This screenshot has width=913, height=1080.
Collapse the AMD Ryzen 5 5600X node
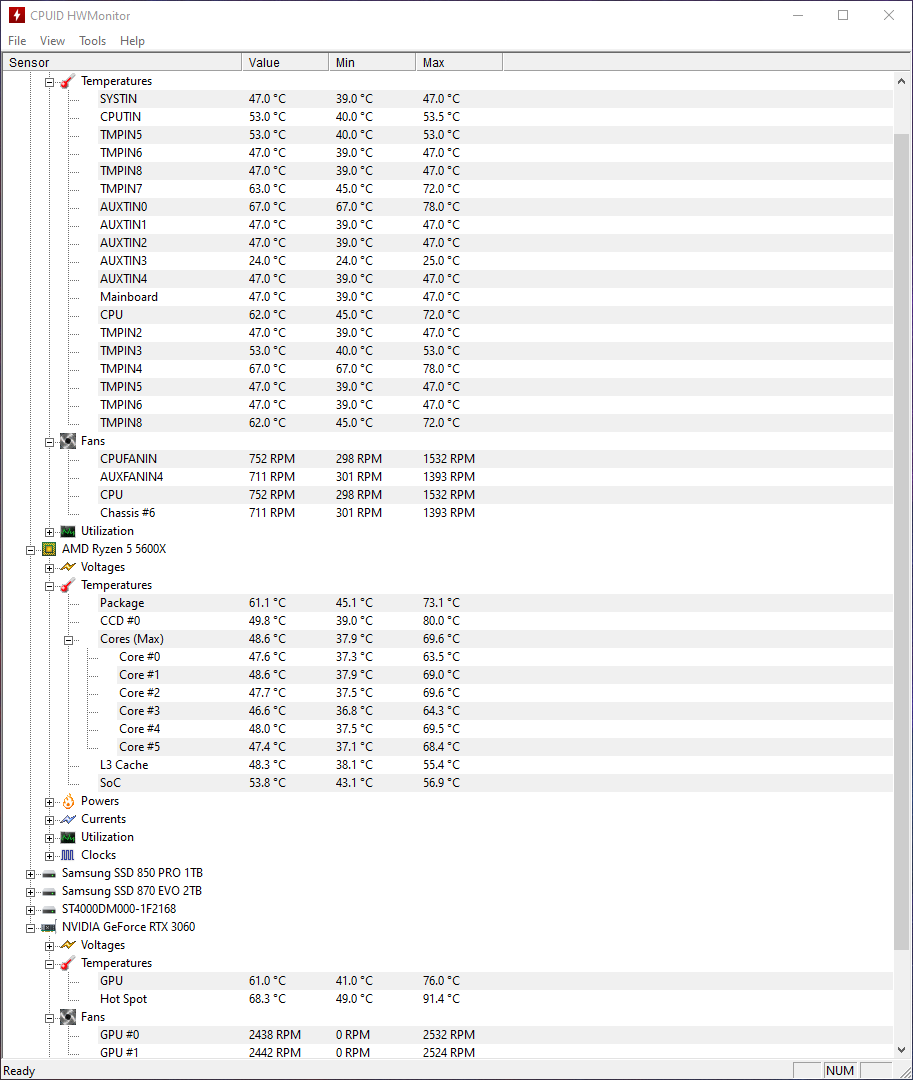[30, 550]
